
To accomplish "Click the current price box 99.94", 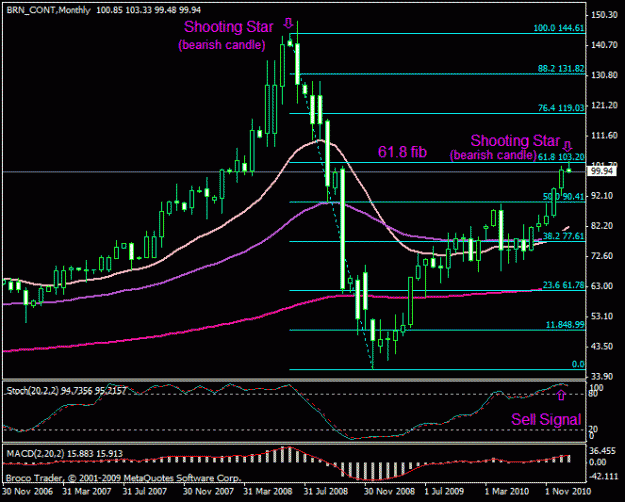I will 602,171.
